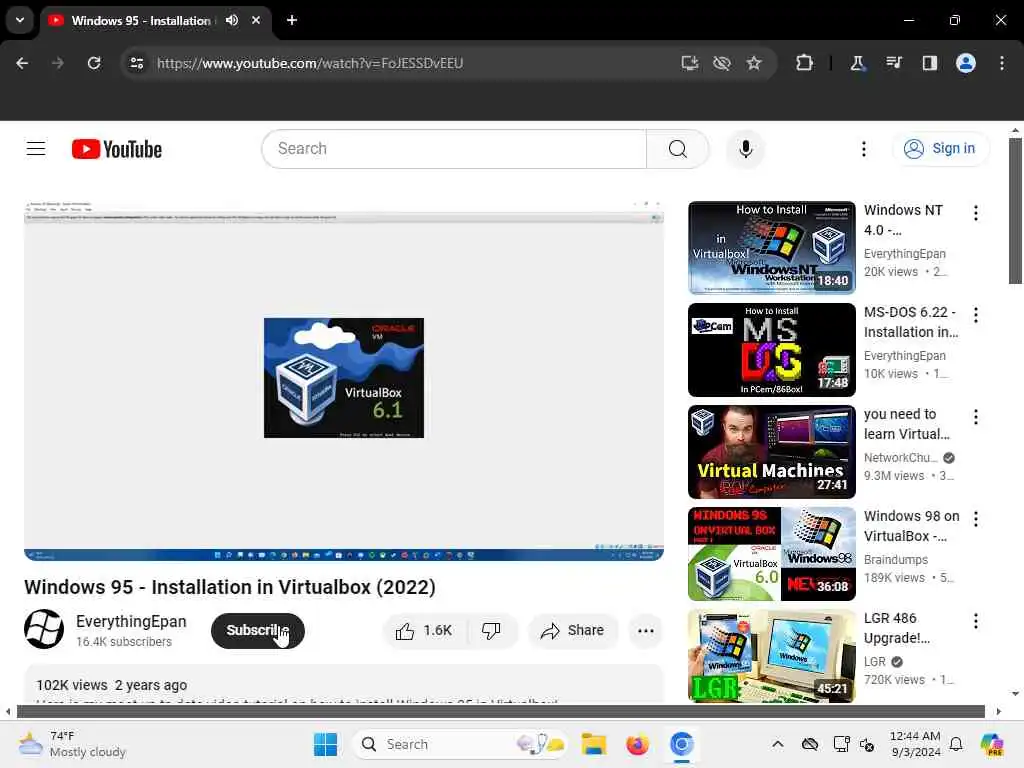Open options for MS-DOS 6.22 video
The height and width of the screenshot is (768, 1024).
[x=976, y=315]
